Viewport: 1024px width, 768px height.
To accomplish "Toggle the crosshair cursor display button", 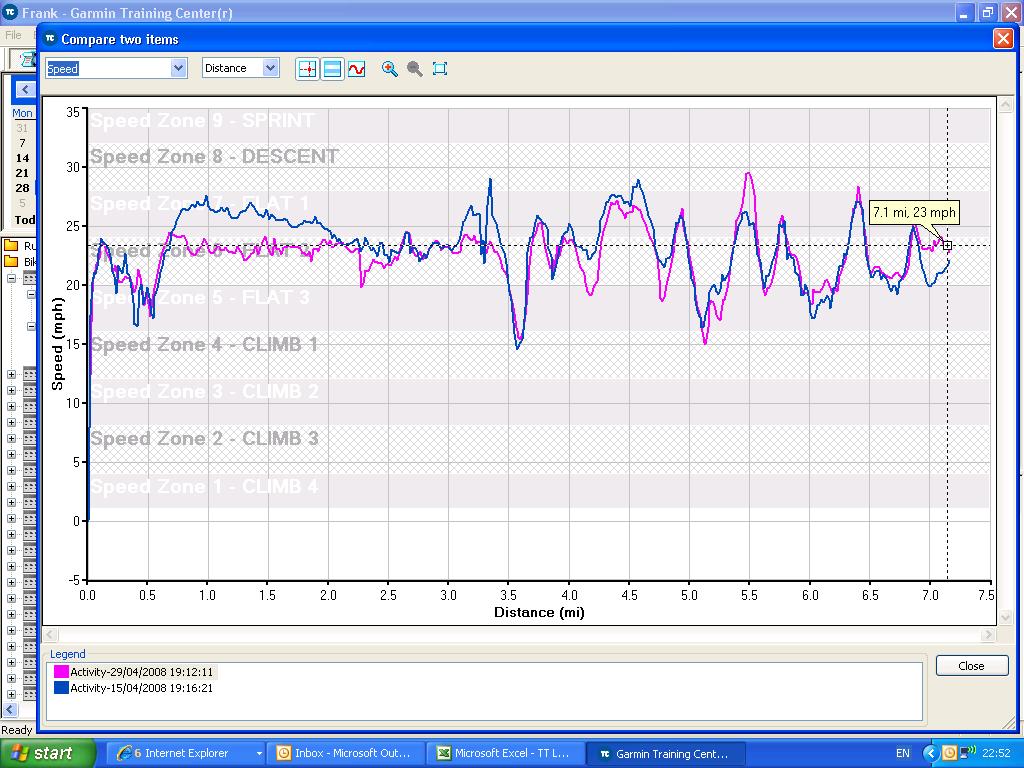I will (307, 69).
